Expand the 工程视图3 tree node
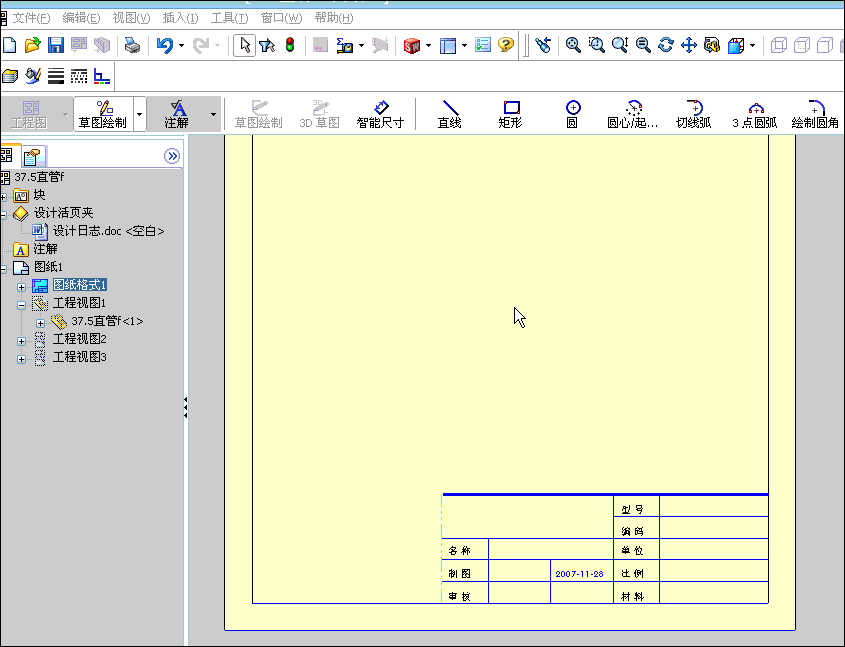This screenshot has width=845, height=647. 22,359
